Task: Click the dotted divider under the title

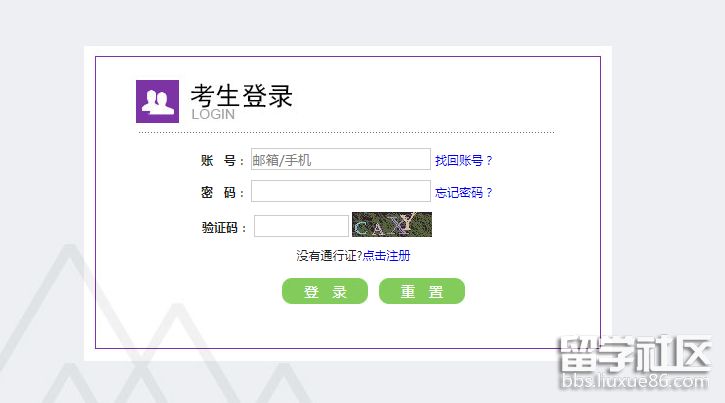Action: point(345,131)
